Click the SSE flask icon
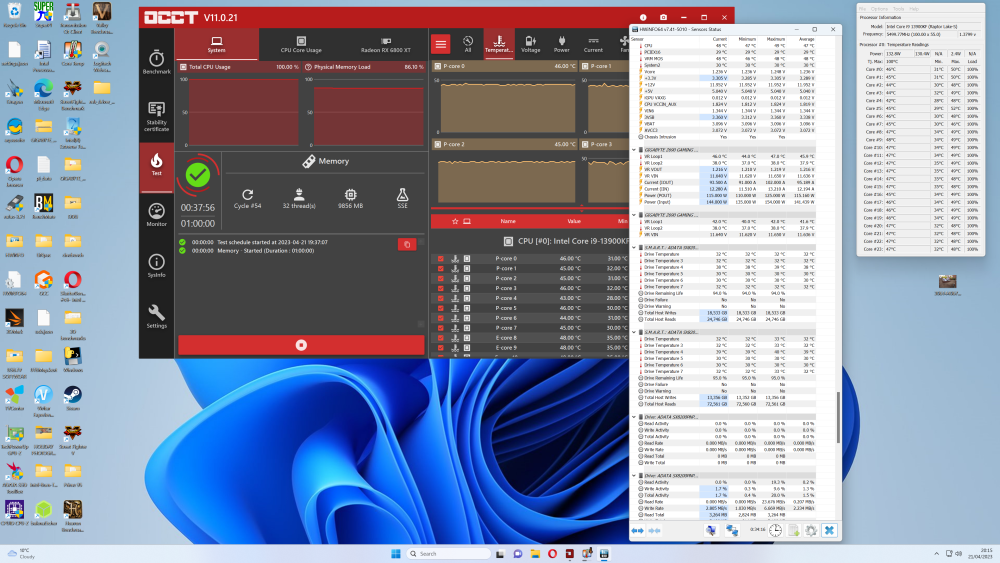The width and height of the screenshot is (1000, 563). (x=402, y=194)
